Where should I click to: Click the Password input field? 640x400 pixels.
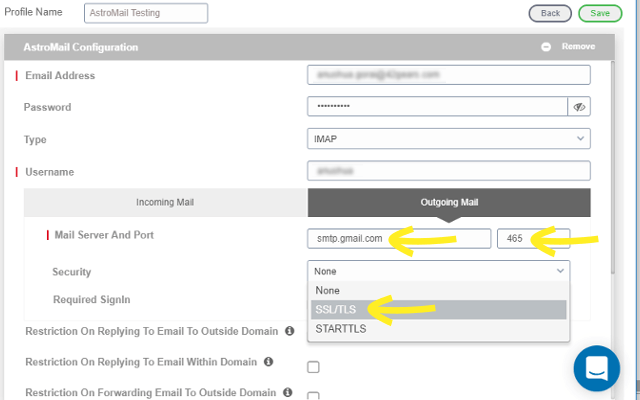point(437,106)
